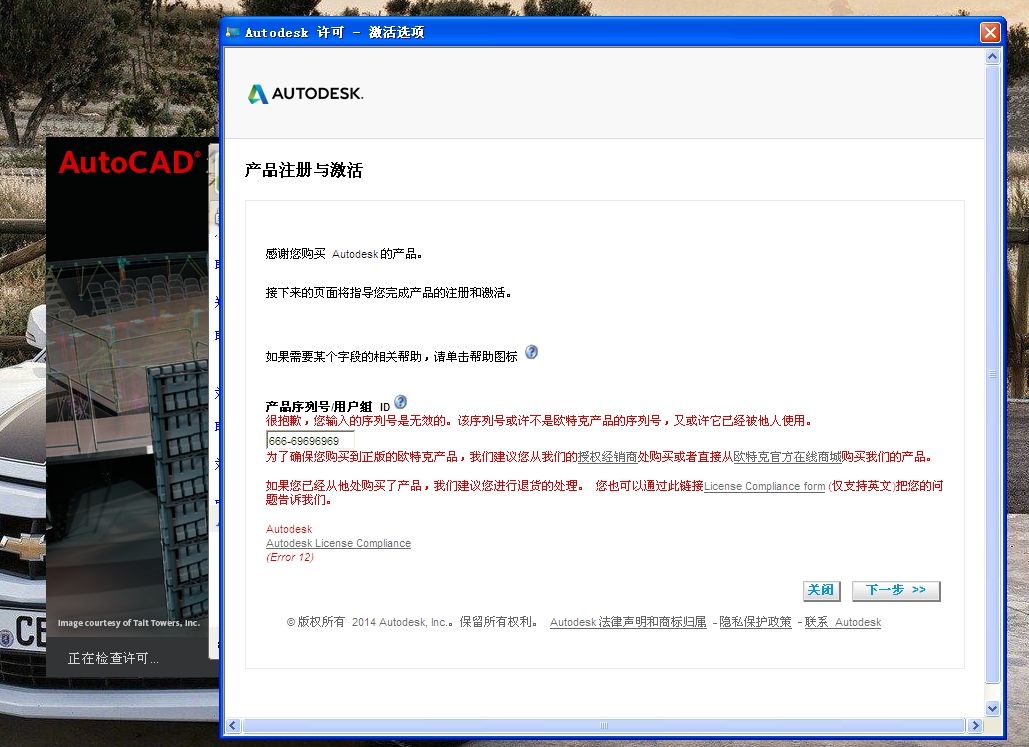Viewport: 1029px width, 747px height.
Task: Click the 产品注册与激活 heading
Action: (x=304, y=170)
